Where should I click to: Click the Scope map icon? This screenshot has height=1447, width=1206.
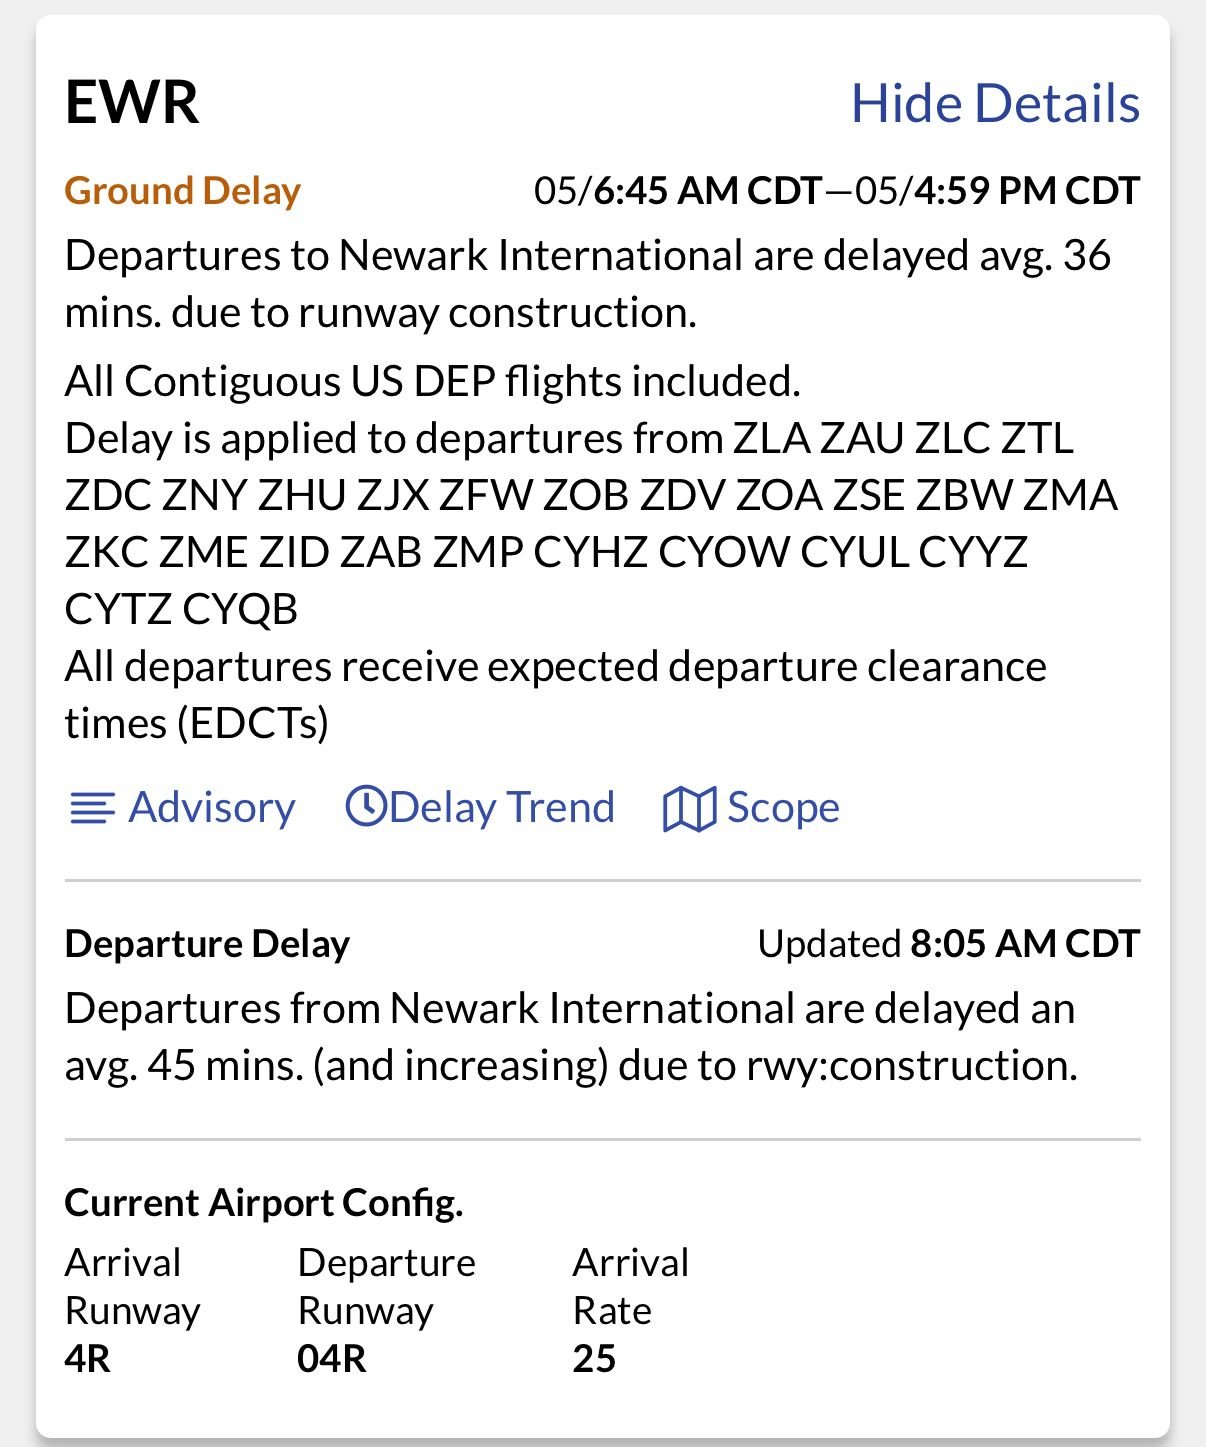point(688,808)
